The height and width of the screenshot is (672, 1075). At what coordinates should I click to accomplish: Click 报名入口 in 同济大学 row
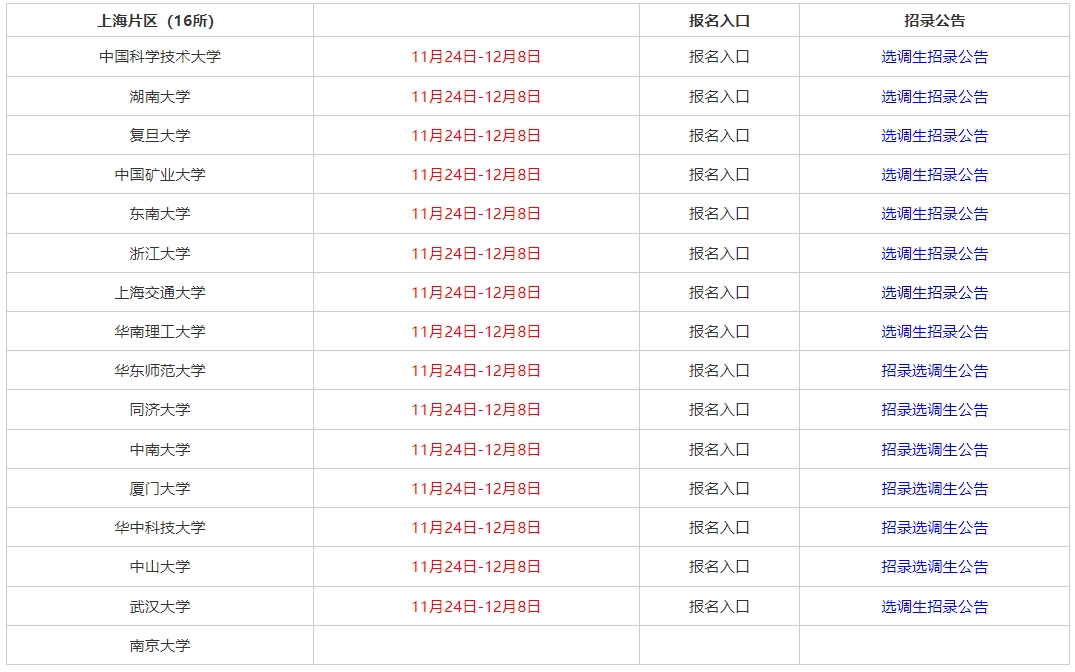[x=718, y=410]
